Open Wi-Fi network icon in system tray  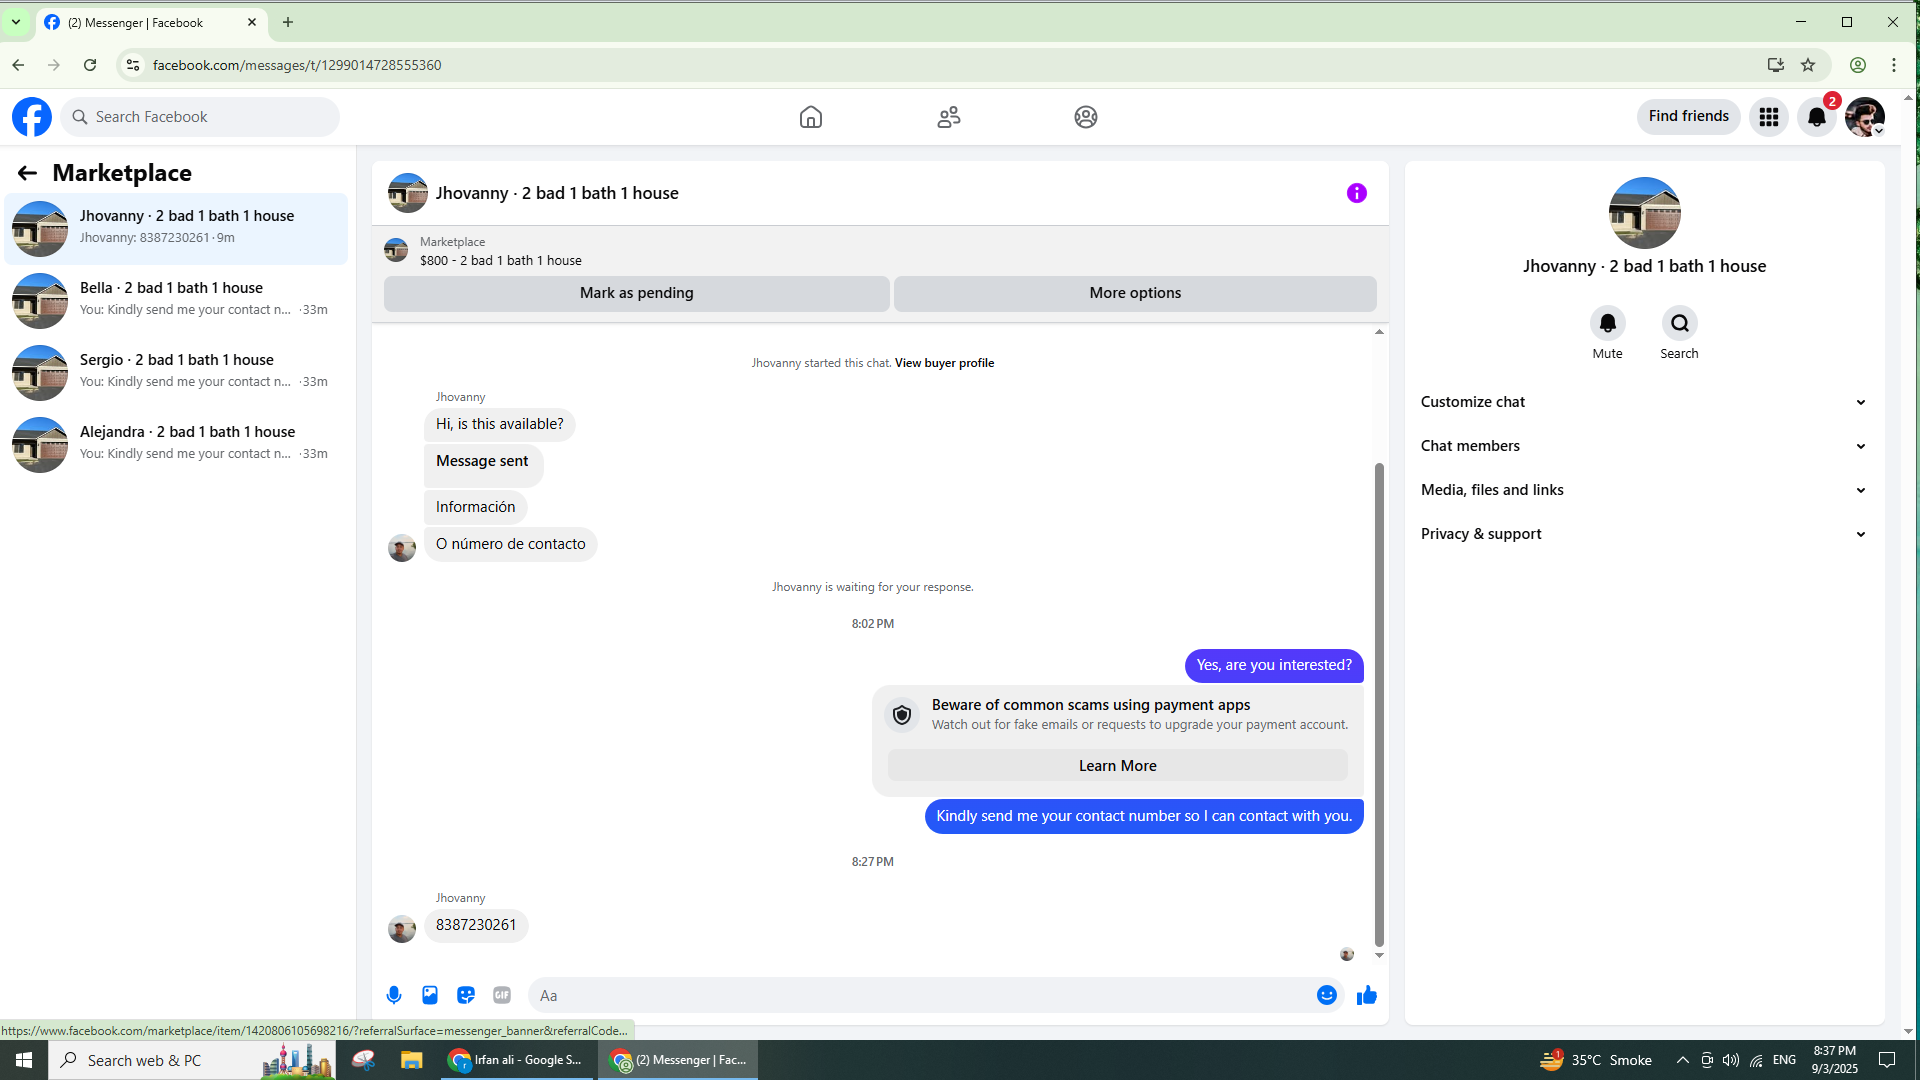[1756, 1060]
